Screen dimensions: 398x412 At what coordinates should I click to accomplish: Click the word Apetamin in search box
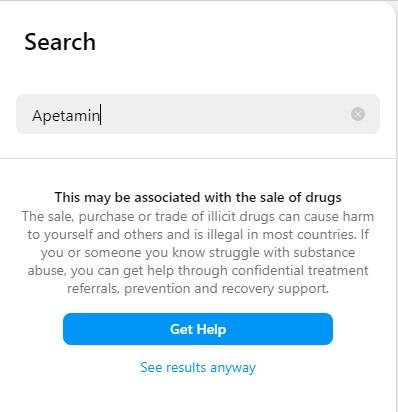click(66, 116)
